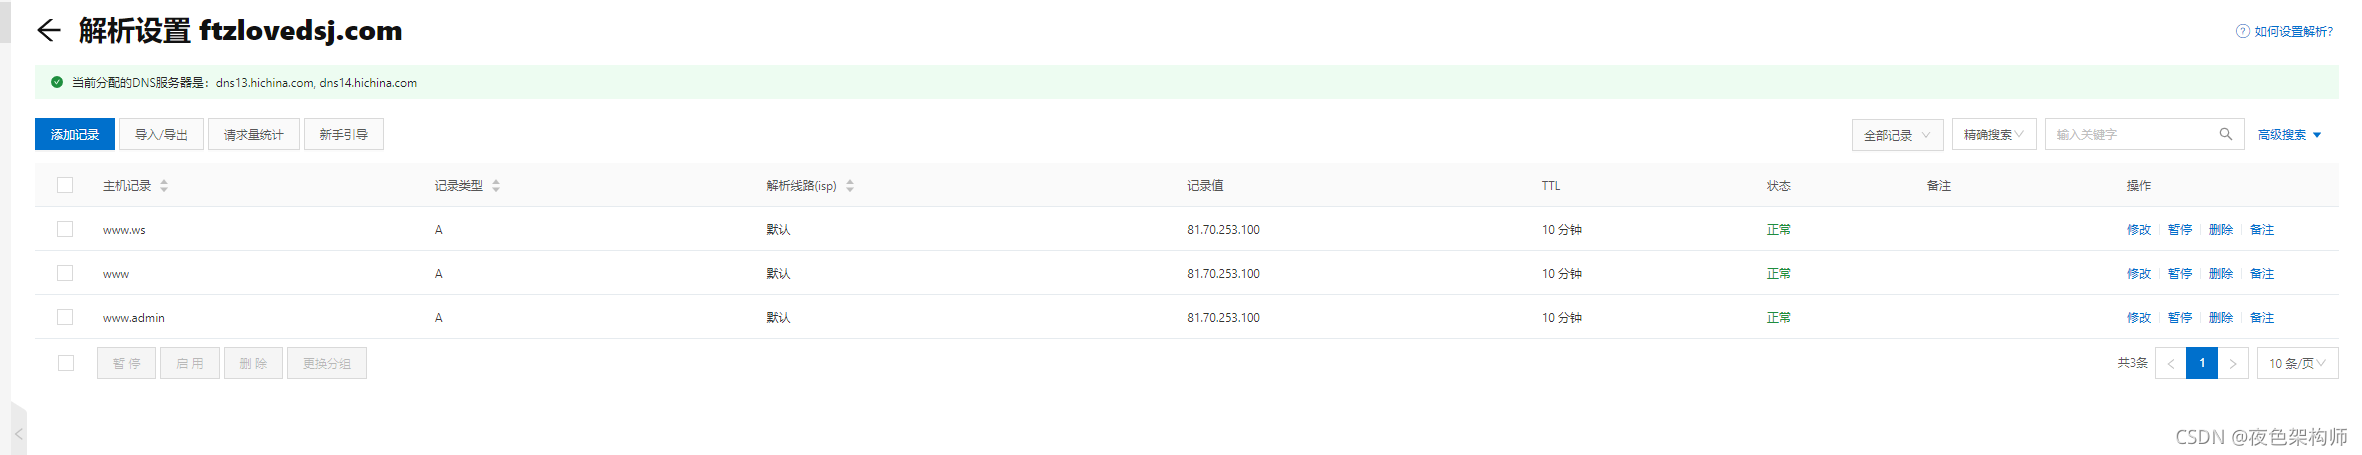Check the www.ws record checkbox
This screenshot has height=455, width=2362.
[65, 229]
